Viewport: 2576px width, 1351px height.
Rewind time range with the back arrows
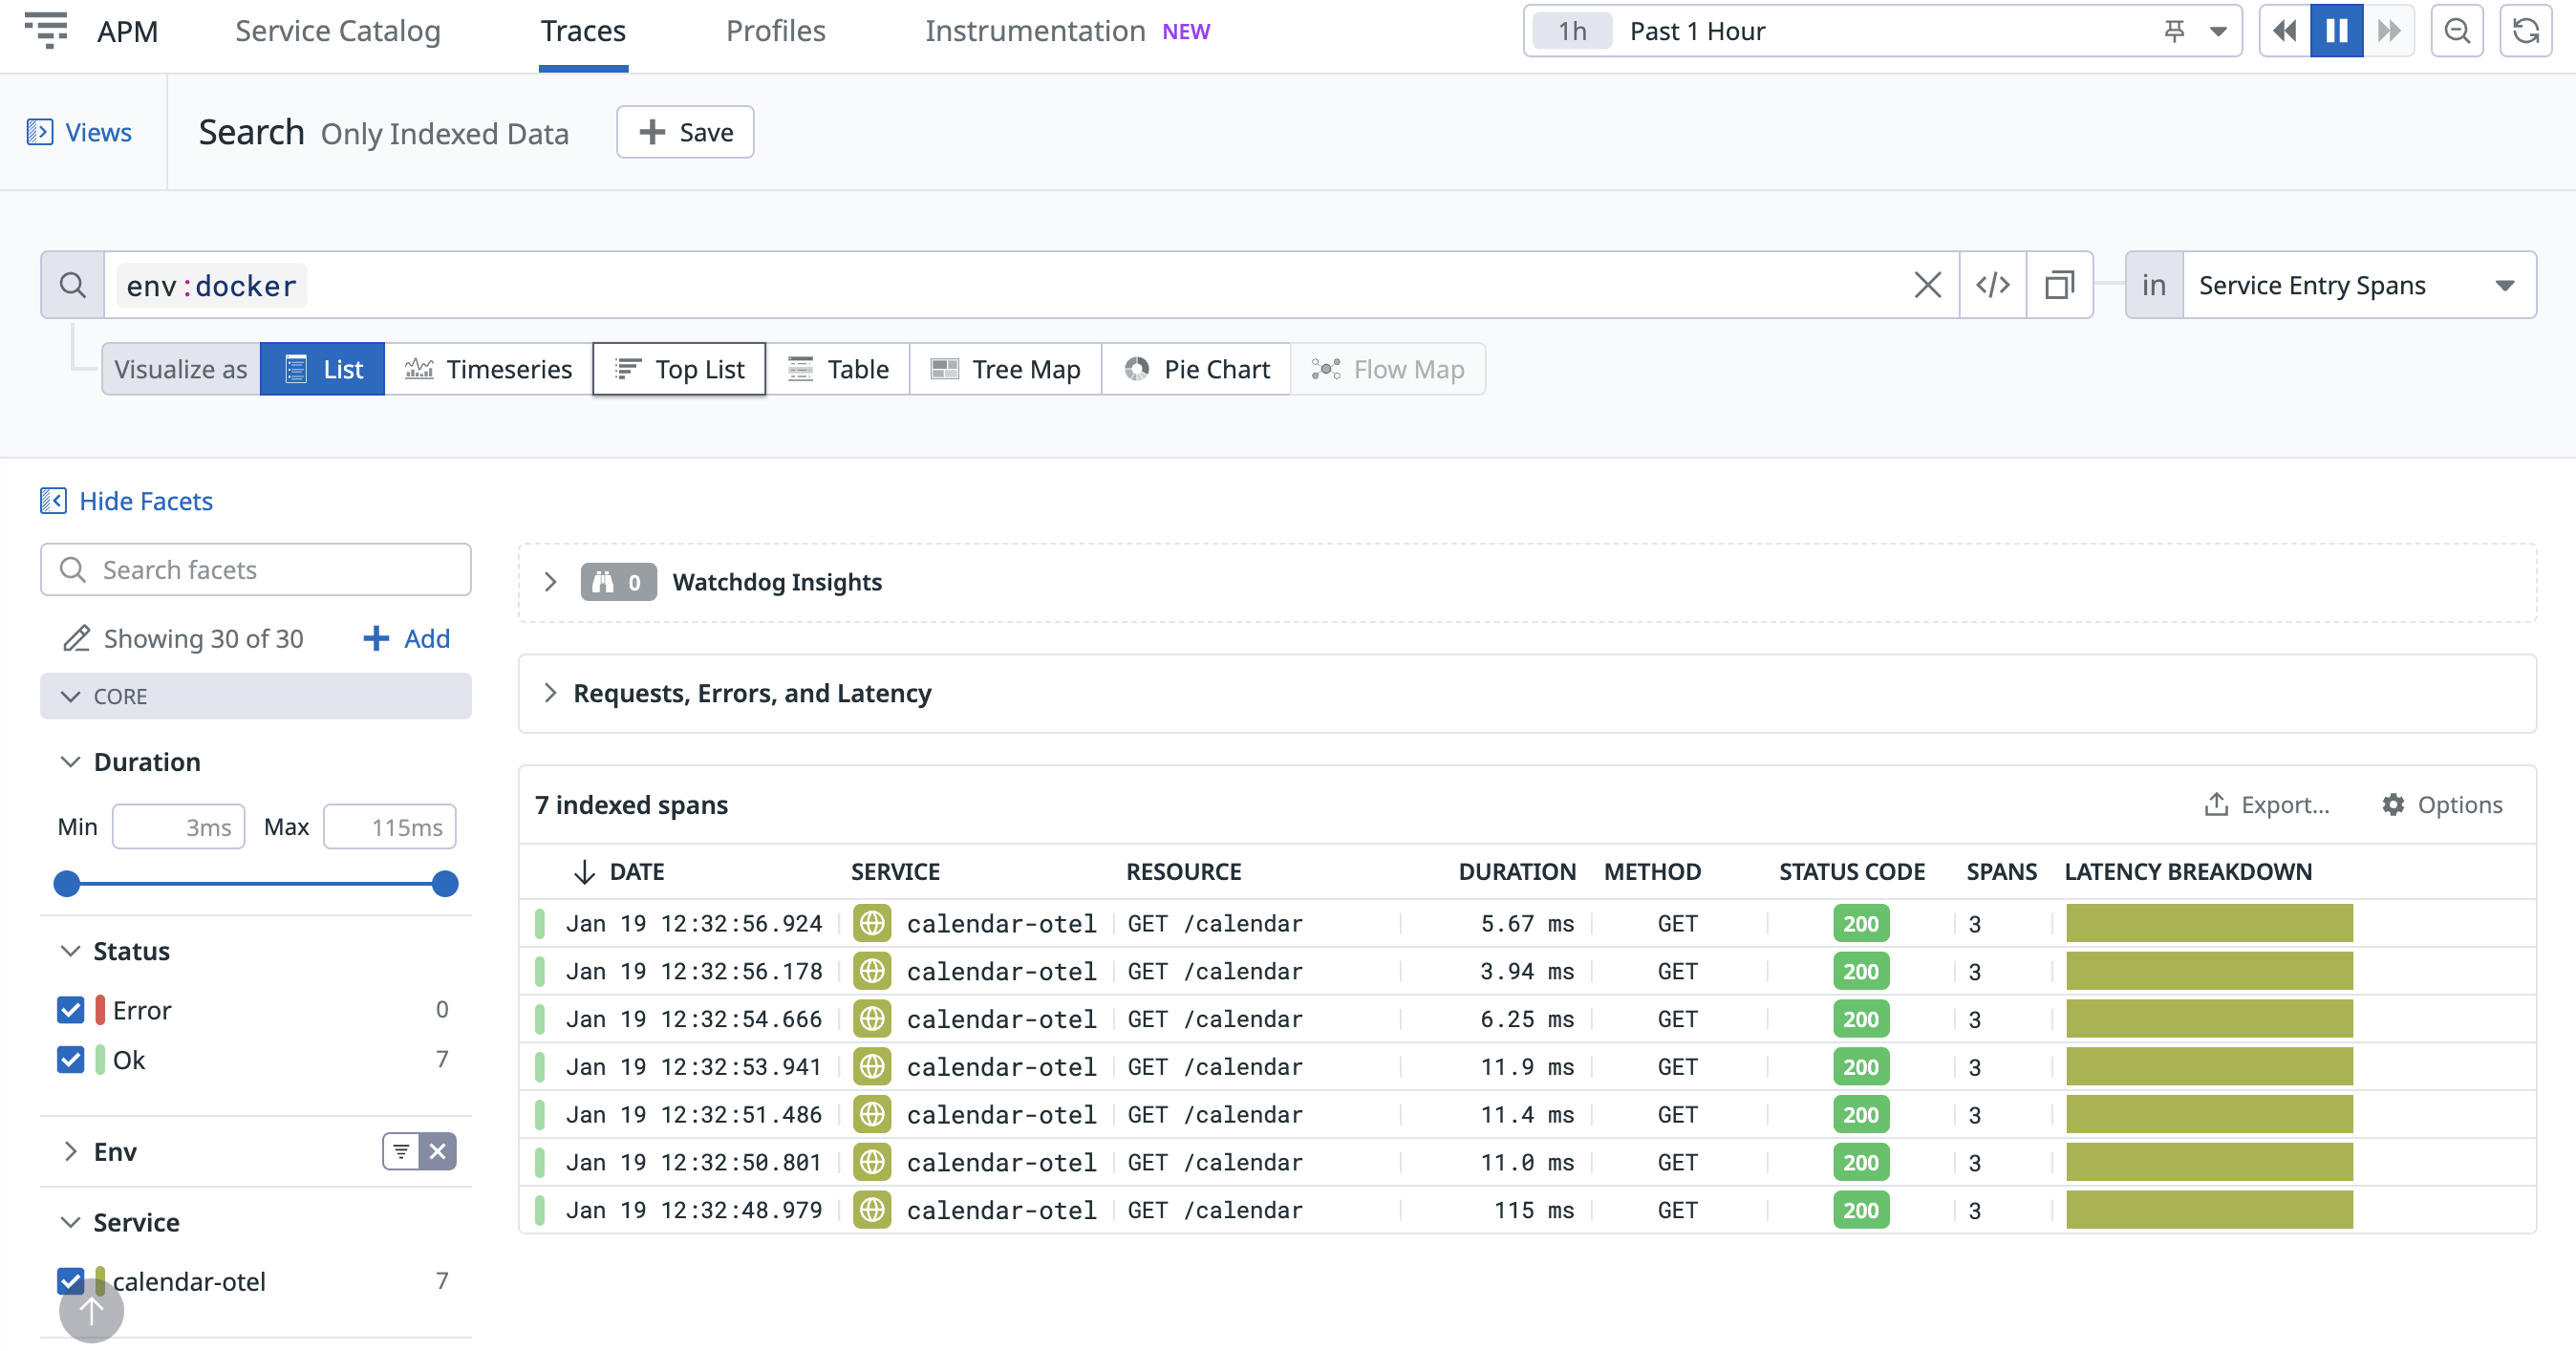[x=2284, y=31]
